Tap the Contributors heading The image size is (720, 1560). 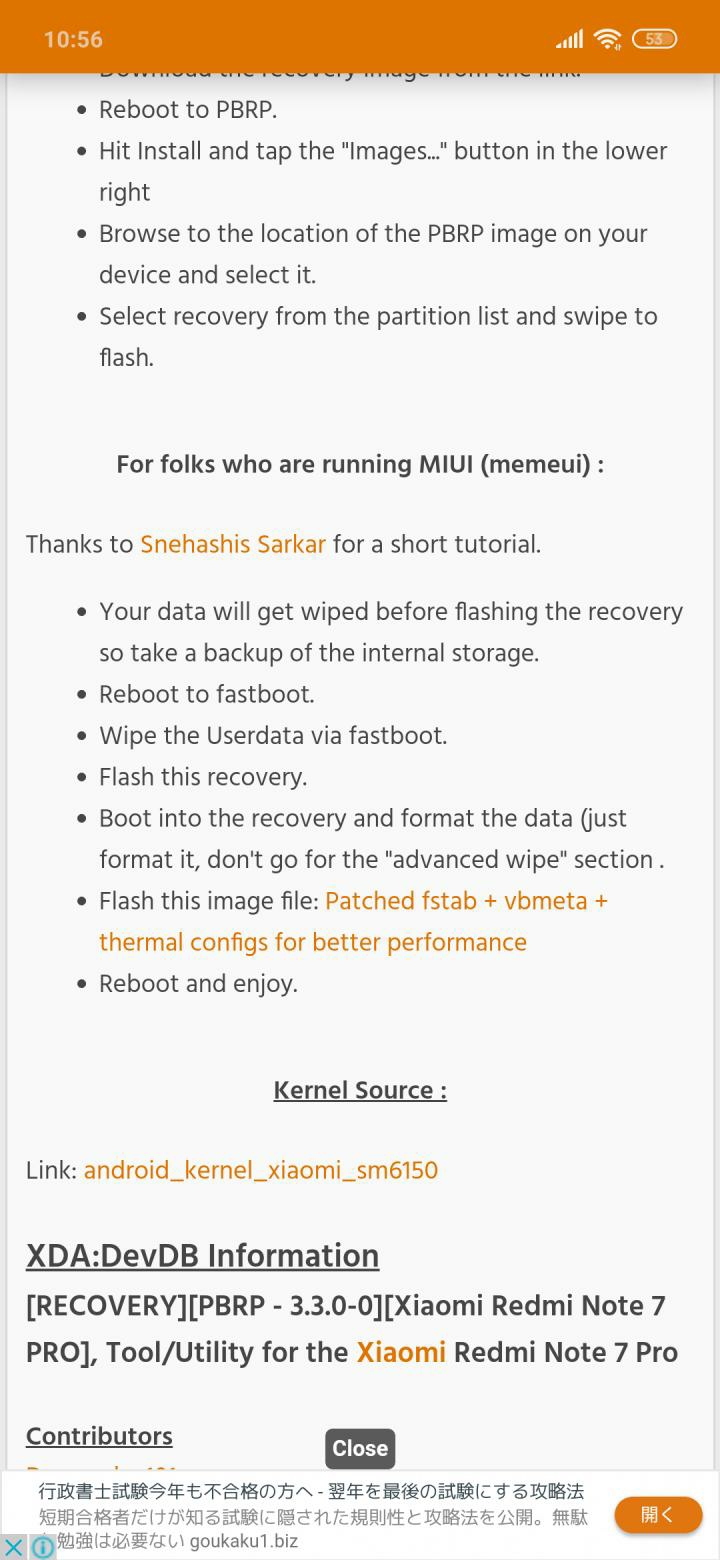[x=99, y=1436]
